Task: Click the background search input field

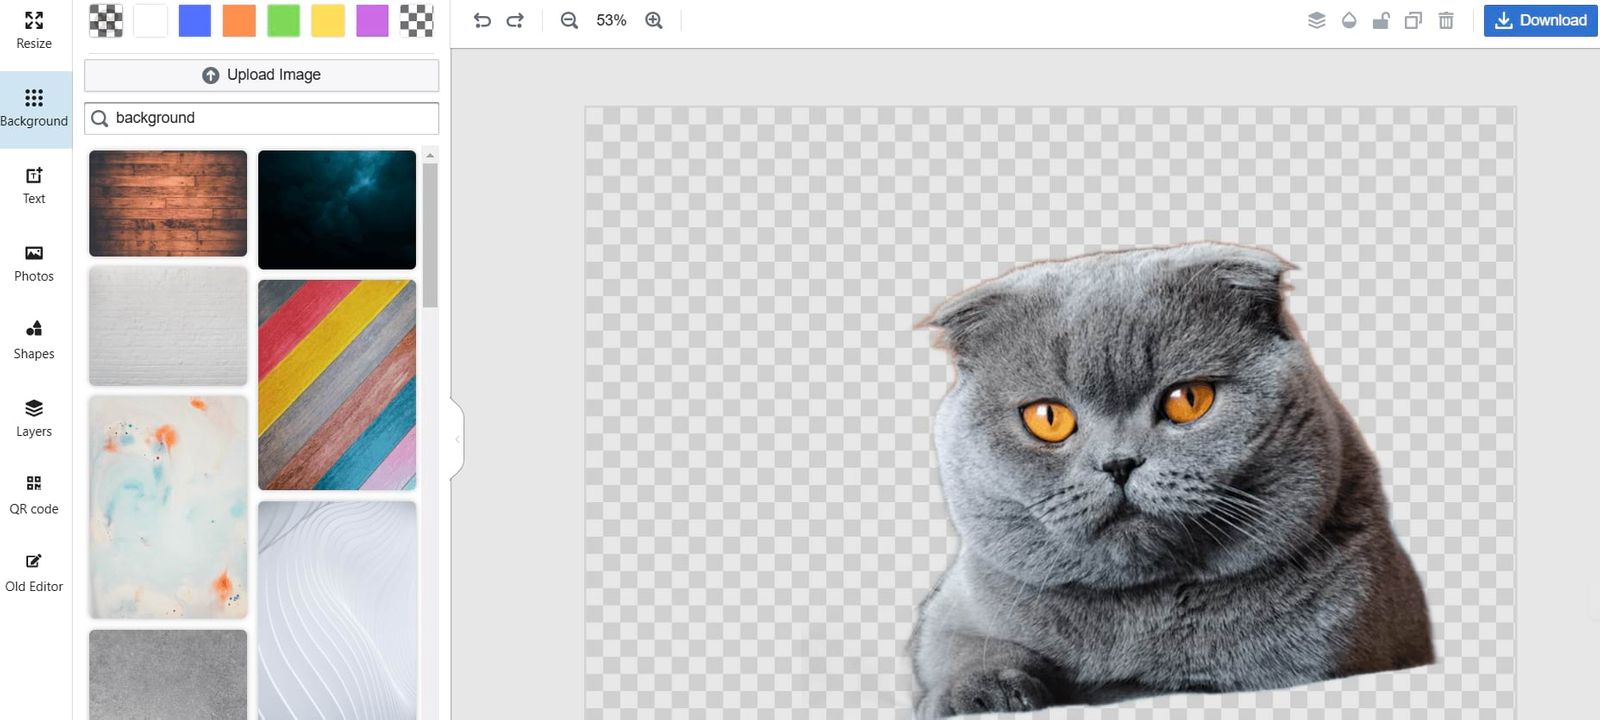Action: pos(270,118)
